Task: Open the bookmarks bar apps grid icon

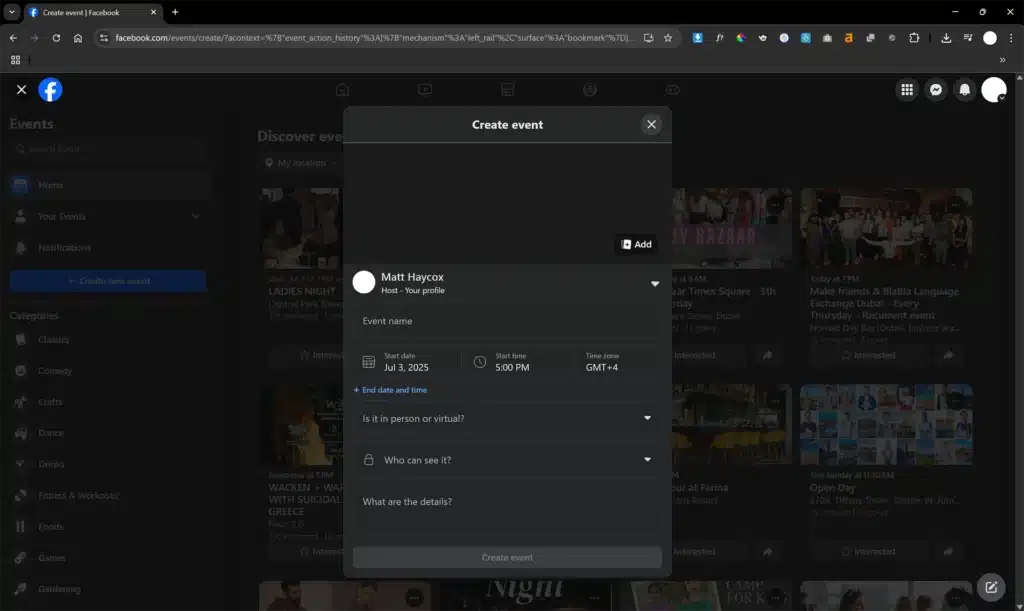Action: click(x=16, y=59)
